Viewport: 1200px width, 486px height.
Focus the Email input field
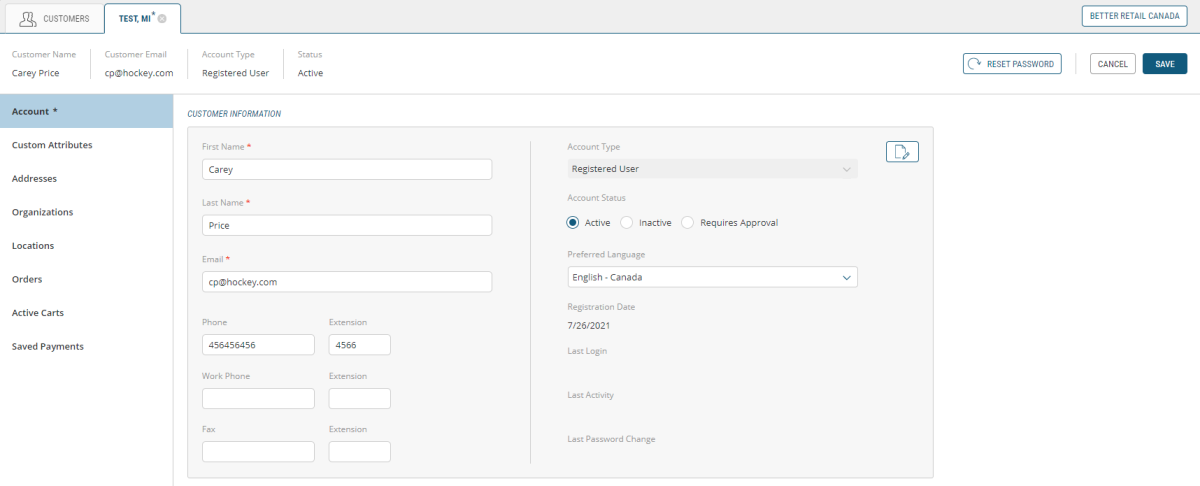point(346,282)
